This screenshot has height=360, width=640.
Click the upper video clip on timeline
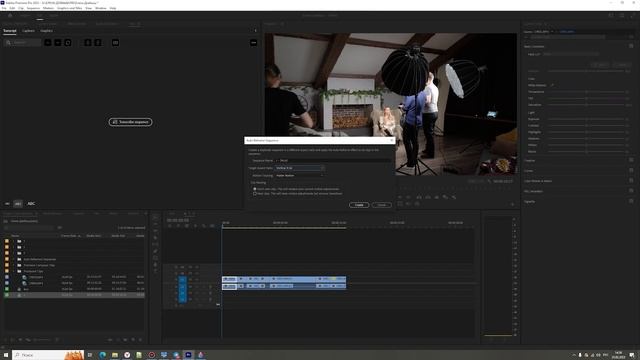point(284,279)
